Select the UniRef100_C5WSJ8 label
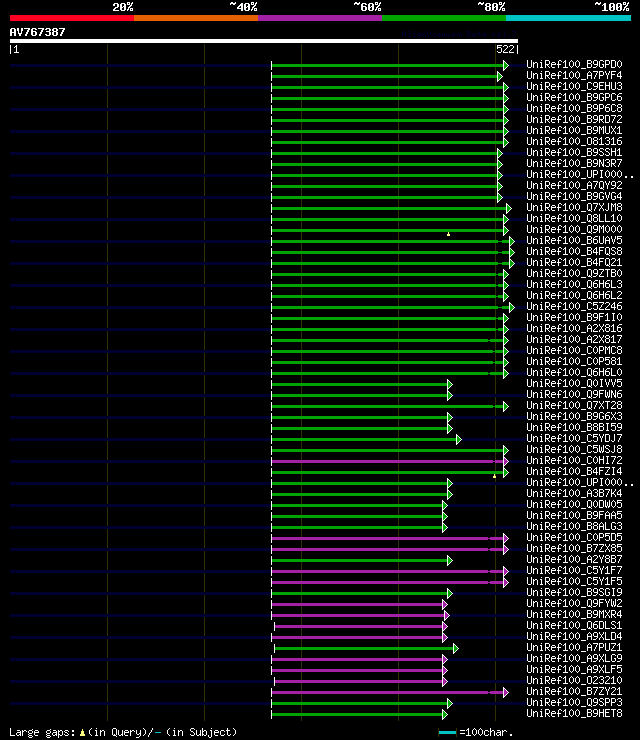Image resolution: width=640 pixels, height=740 pixels. (574, 449)
